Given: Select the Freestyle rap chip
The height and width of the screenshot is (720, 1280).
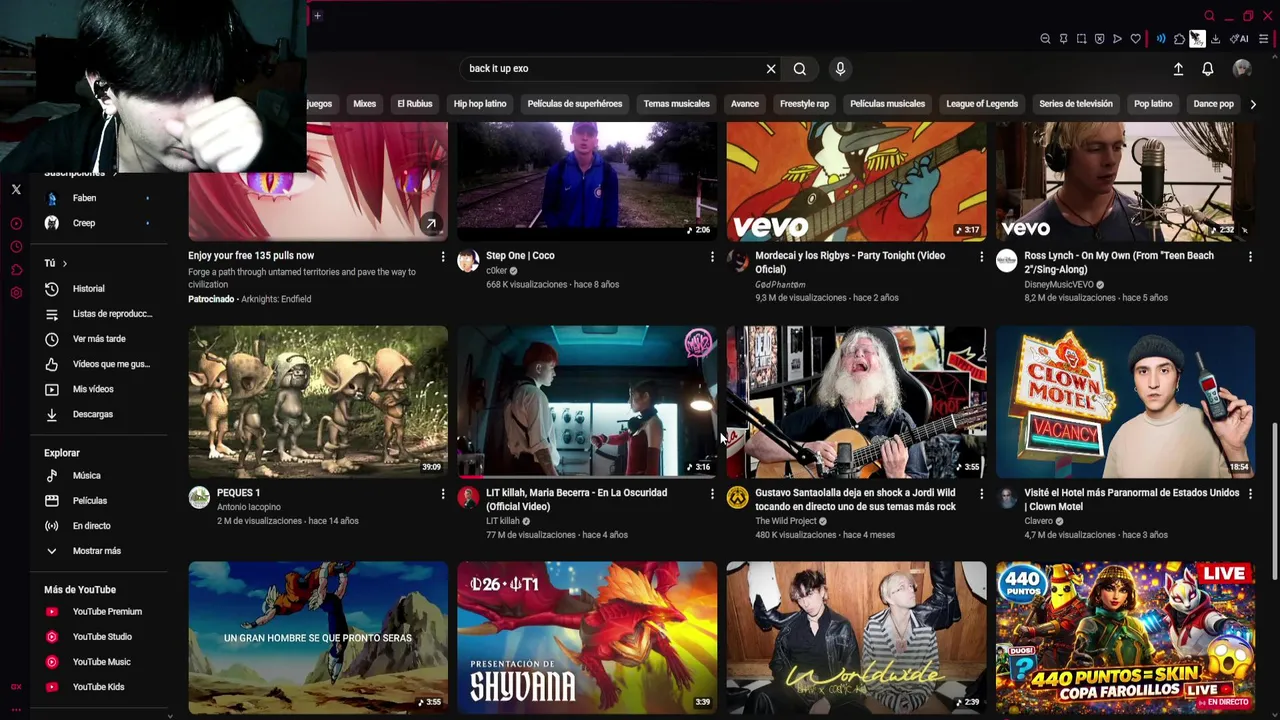Looking at the screenshot, I should [805, 104].
